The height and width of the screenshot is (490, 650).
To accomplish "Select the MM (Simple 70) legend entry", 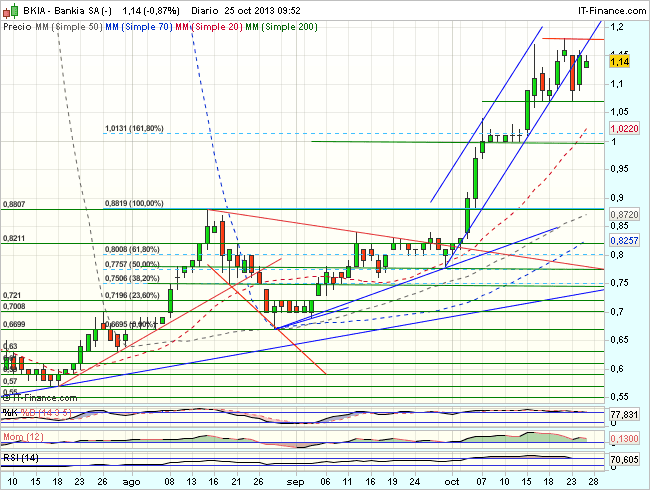I will click(x=139, y=27).
